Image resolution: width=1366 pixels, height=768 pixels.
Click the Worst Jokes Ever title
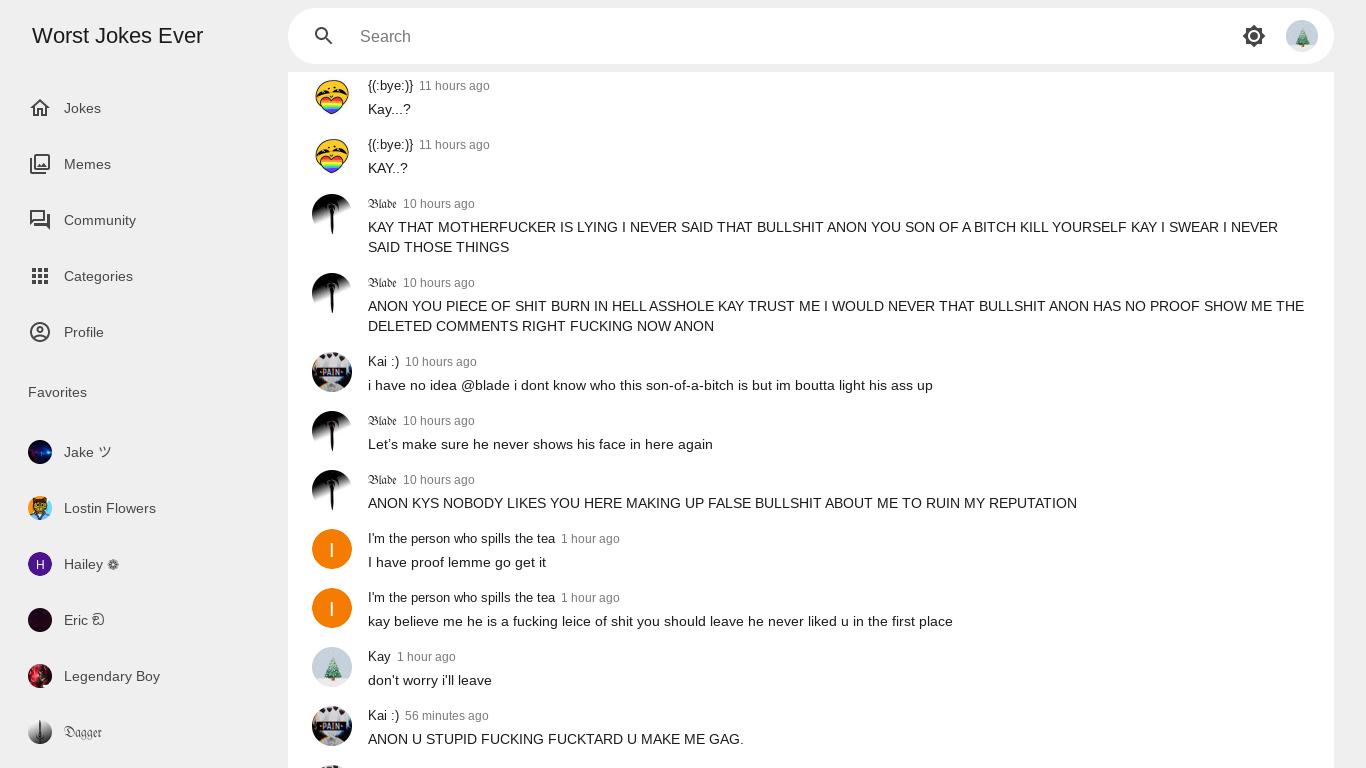[x=117, y=36]
